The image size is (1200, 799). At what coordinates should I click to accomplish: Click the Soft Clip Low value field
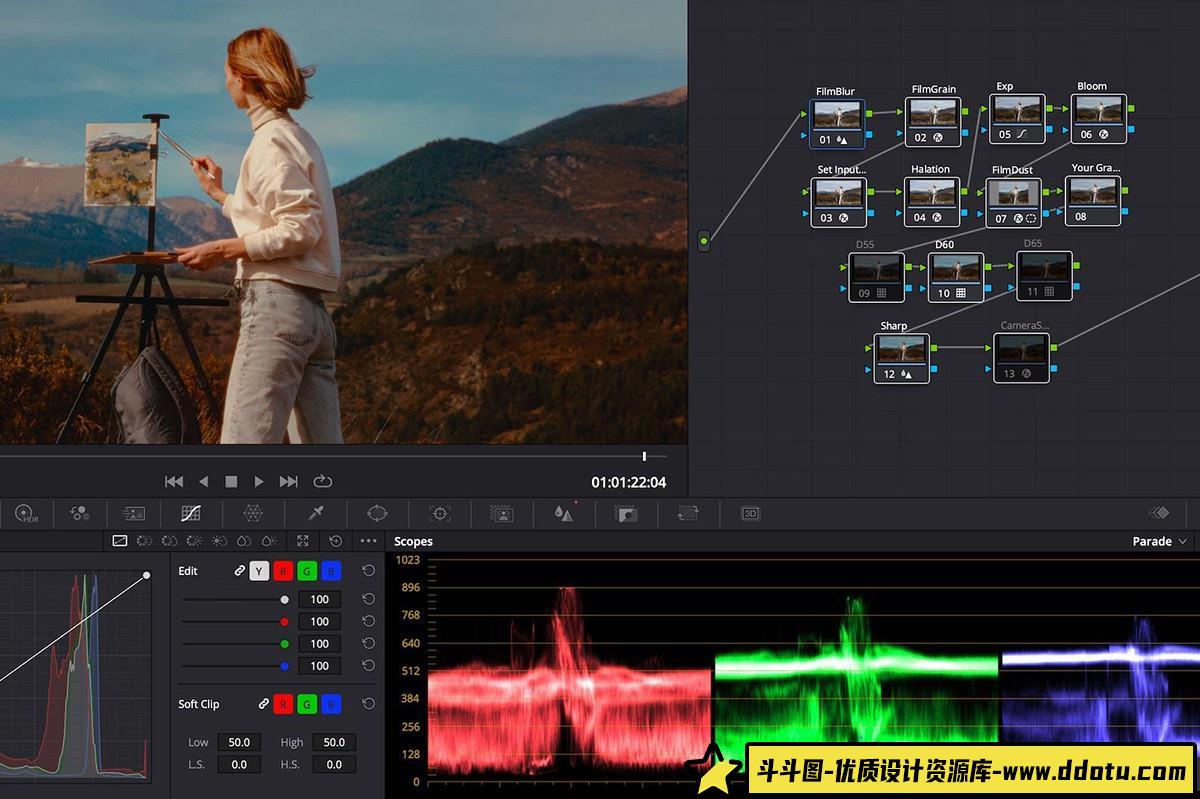238,742
